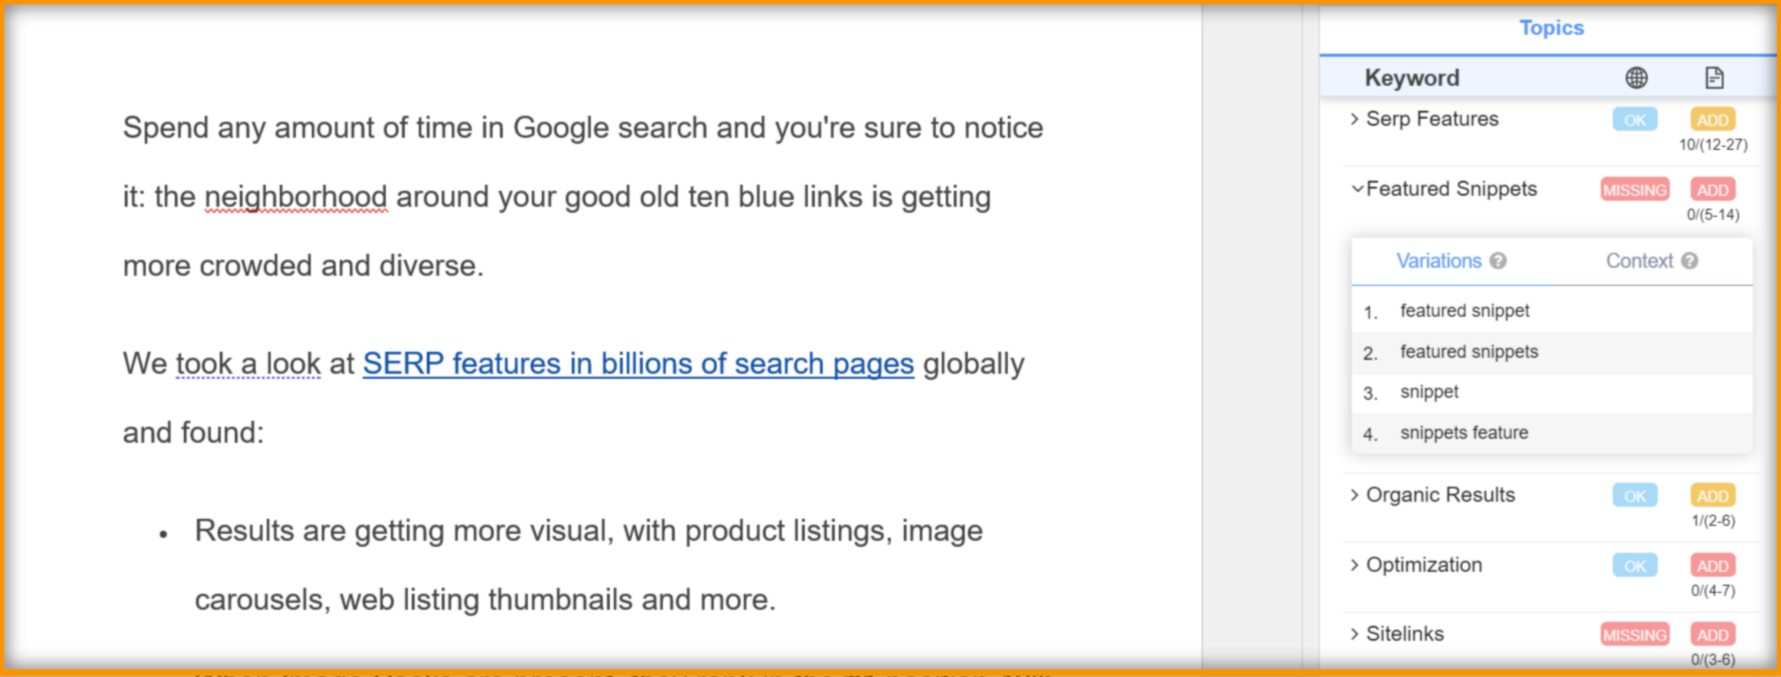This screenshot has width=1781, height=677.
Task: Open the SERP features in billions link
Action: 638,364
